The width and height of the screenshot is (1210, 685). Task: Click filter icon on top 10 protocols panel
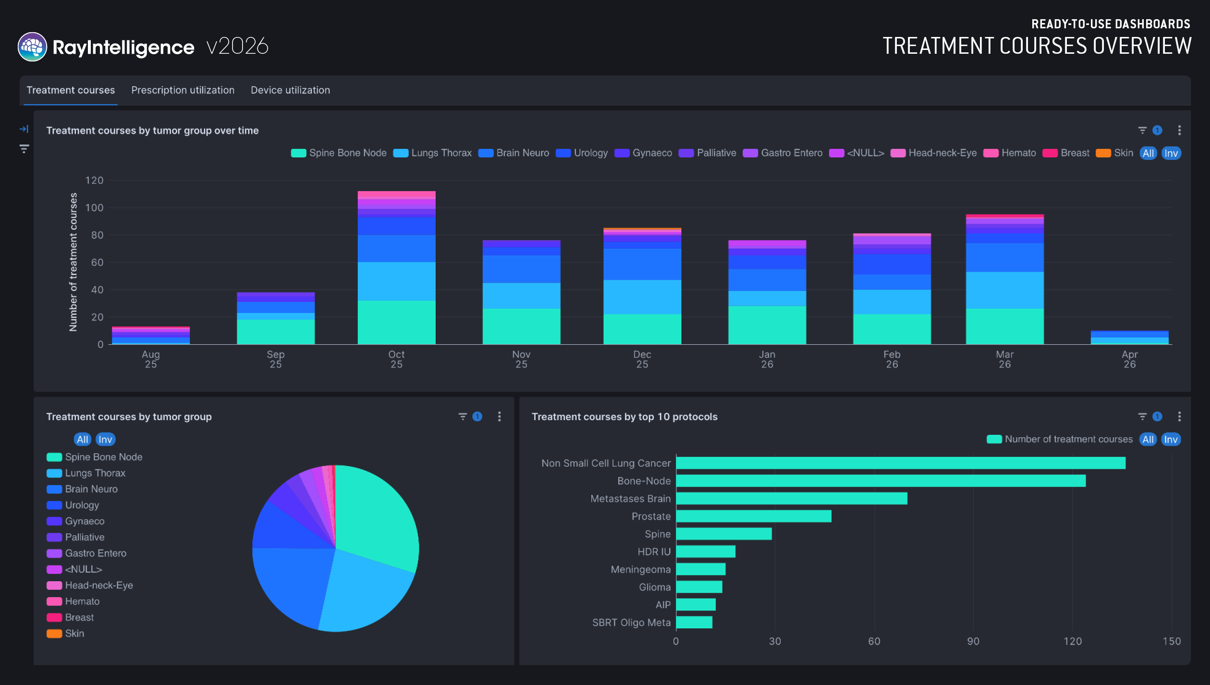1142,416
